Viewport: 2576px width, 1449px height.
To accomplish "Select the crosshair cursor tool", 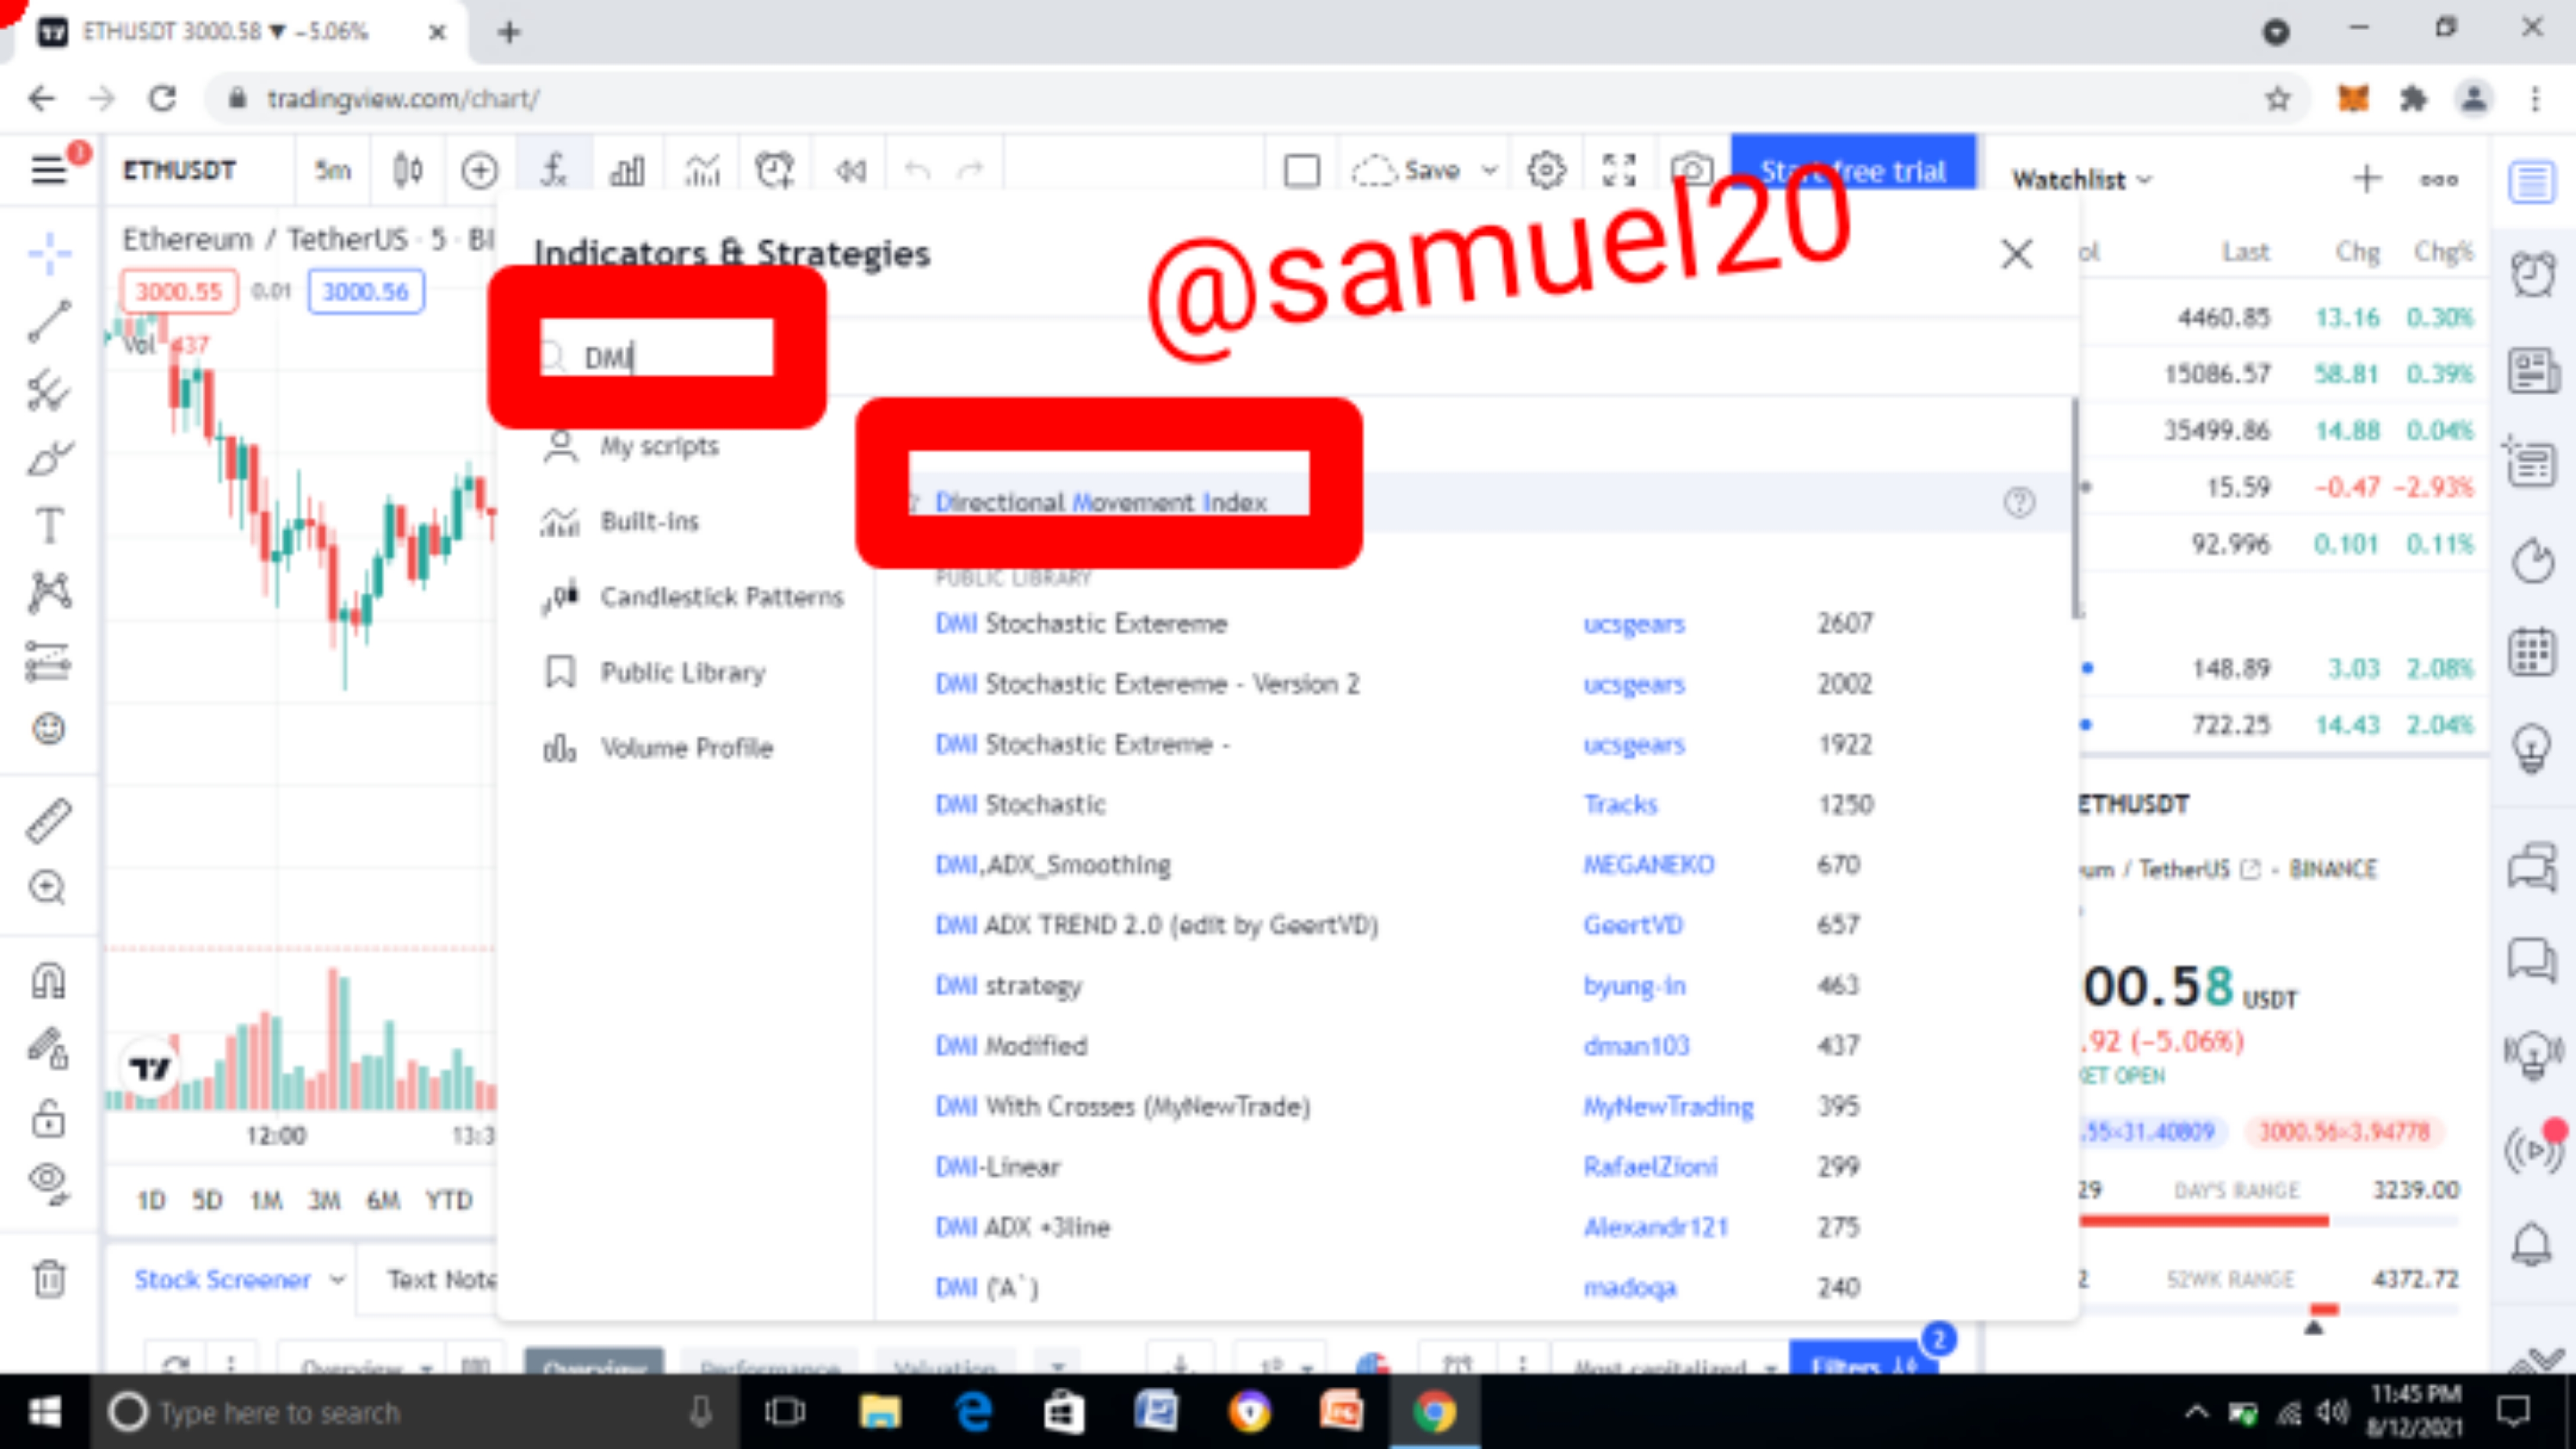I will pos(48,253).
